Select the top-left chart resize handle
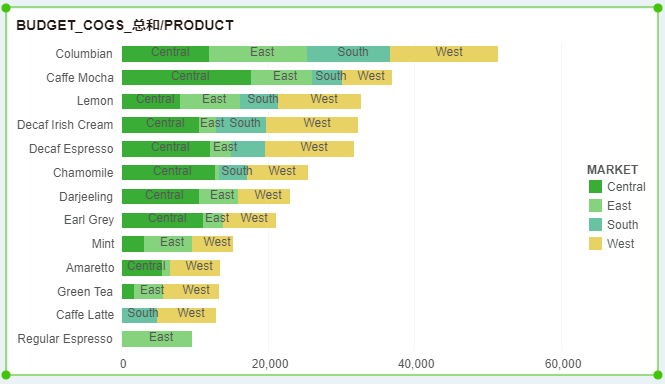Image resolution: width=665 pixels, height=384 pixels. (6, 8)
